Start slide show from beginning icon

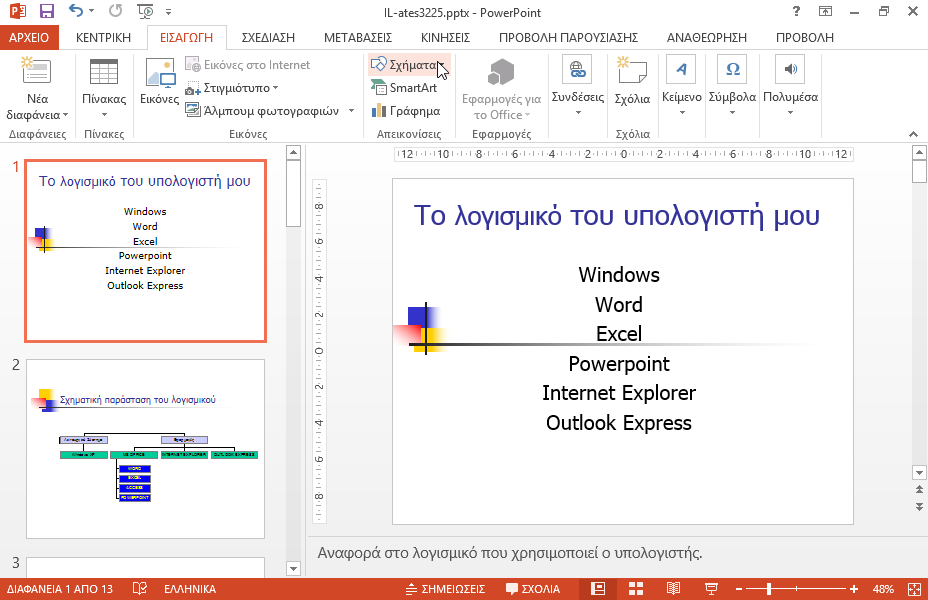click(x=145, y=11)
